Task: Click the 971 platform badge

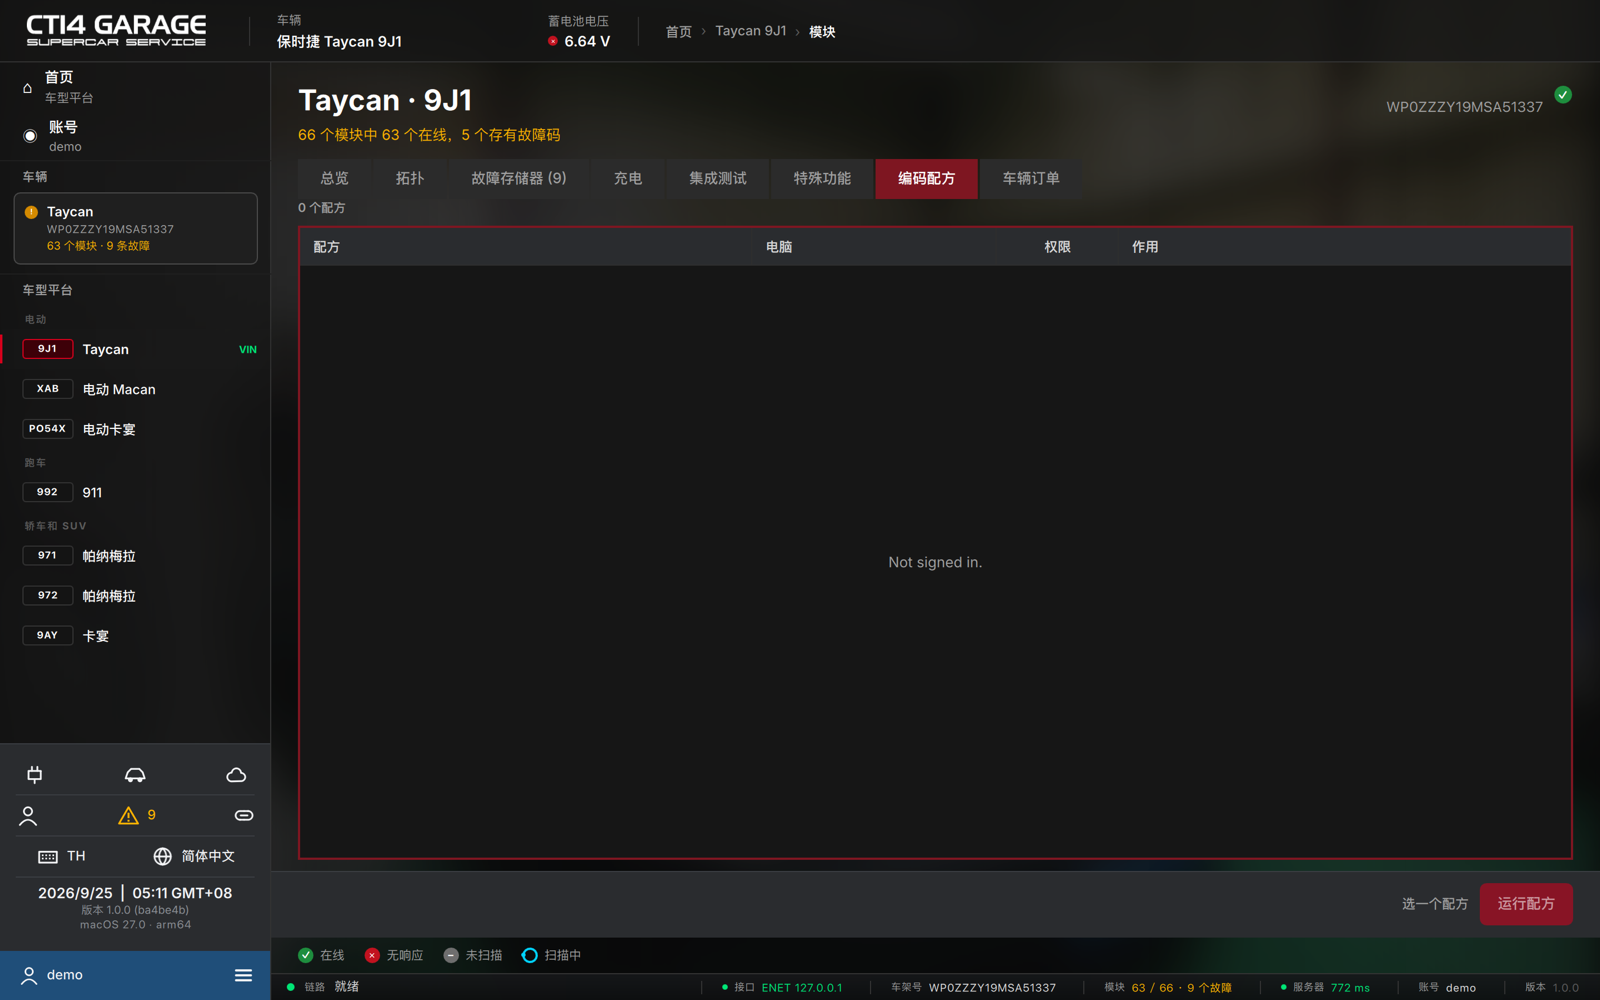Action: click(x=47, y=555)
